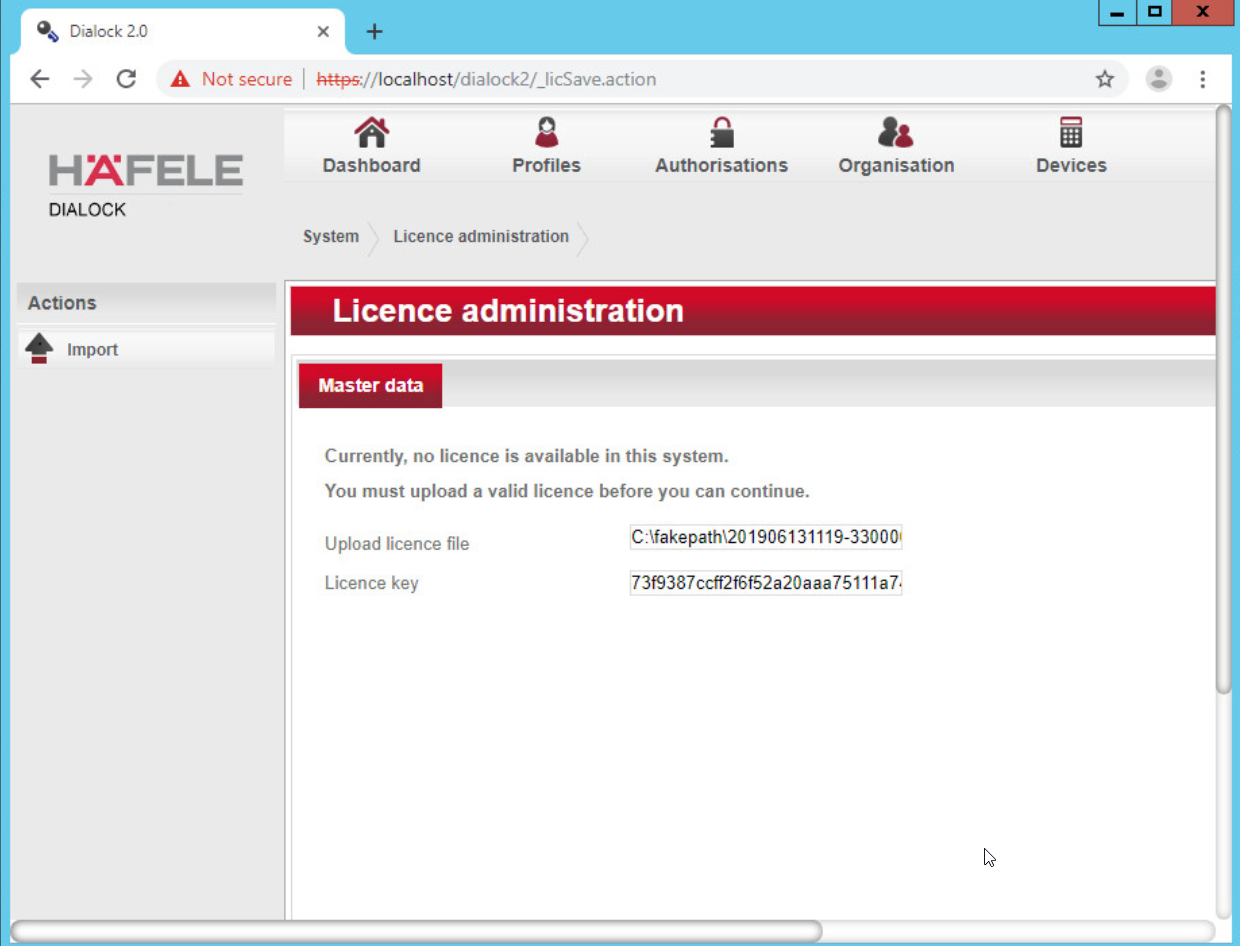Image resolution: width=1240 pixels, height=946 pixels.
Task: Open the Authorisations padlock icon
Action: pyautogui.click(x=721, y=132)
